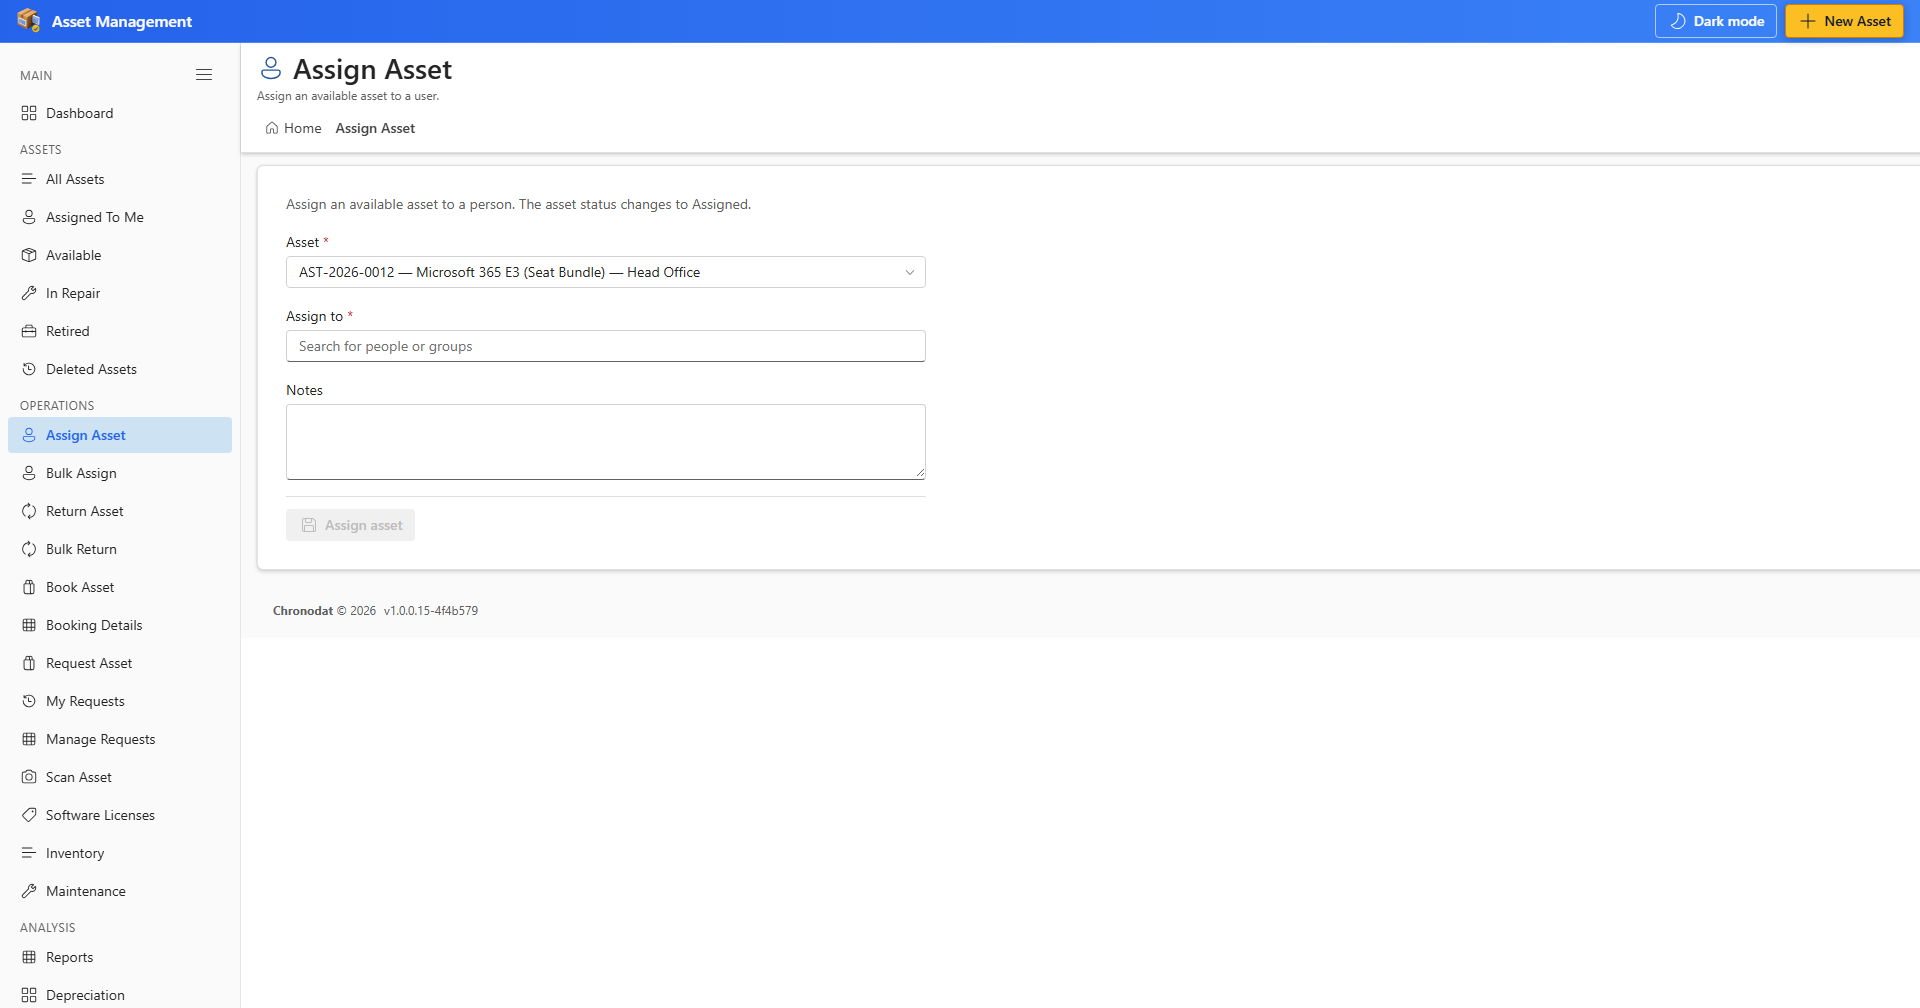Viewport: 1920px width, 1008px height.
Task: Click the Software Licenses tag icon
Action: pos(29,815)
